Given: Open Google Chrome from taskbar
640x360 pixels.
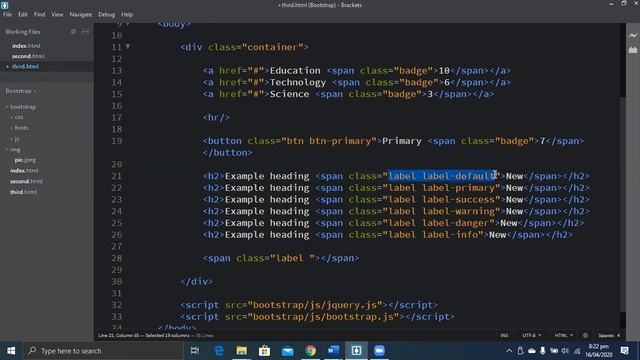Looking at the screenshot, I should pyautogui.click(x=311, y=351).
